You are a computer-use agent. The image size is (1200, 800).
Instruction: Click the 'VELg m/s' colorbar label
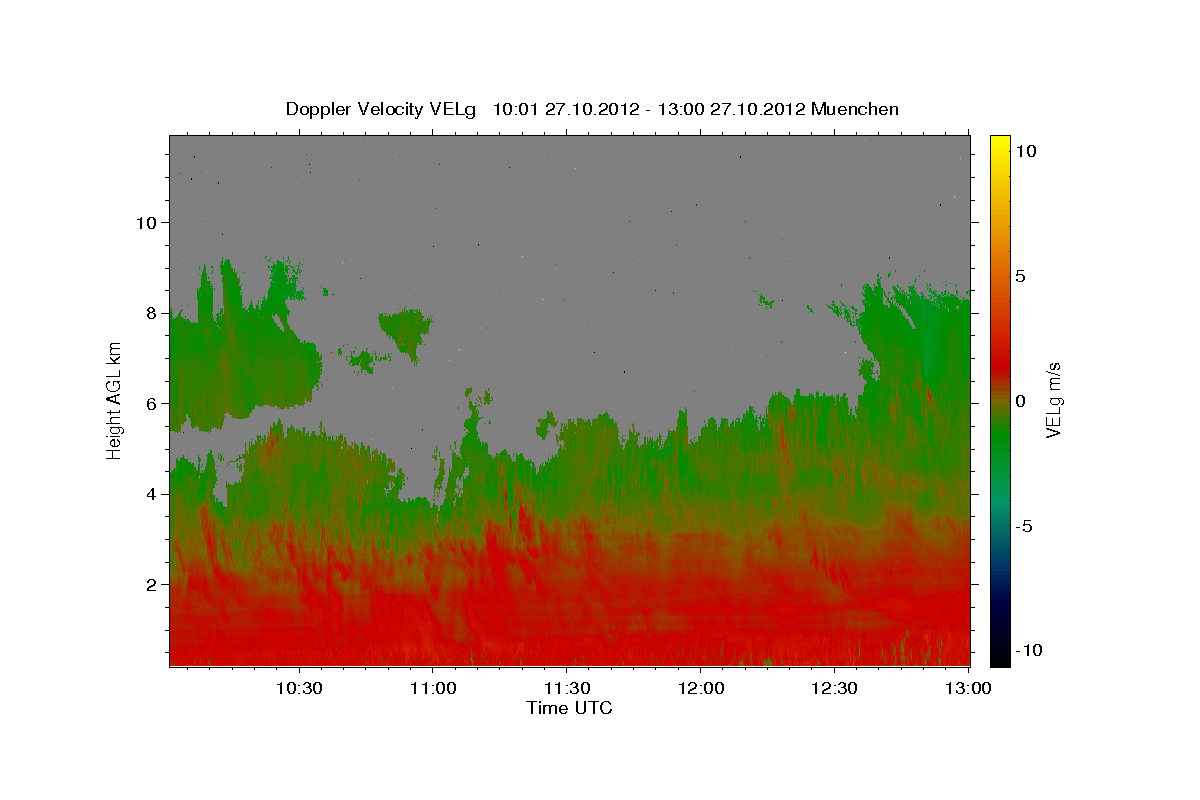pos(1053,400)
